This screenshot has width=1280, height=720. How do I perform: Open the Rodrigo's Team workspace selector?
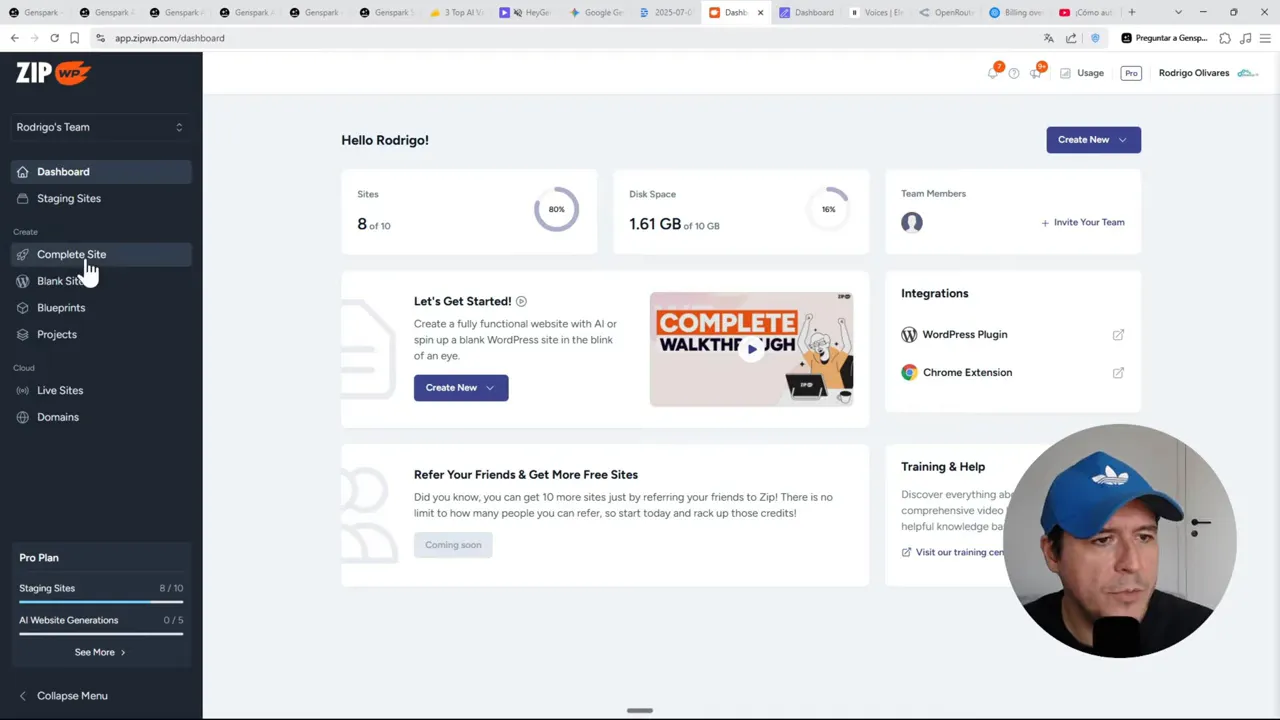pos(98,127)
